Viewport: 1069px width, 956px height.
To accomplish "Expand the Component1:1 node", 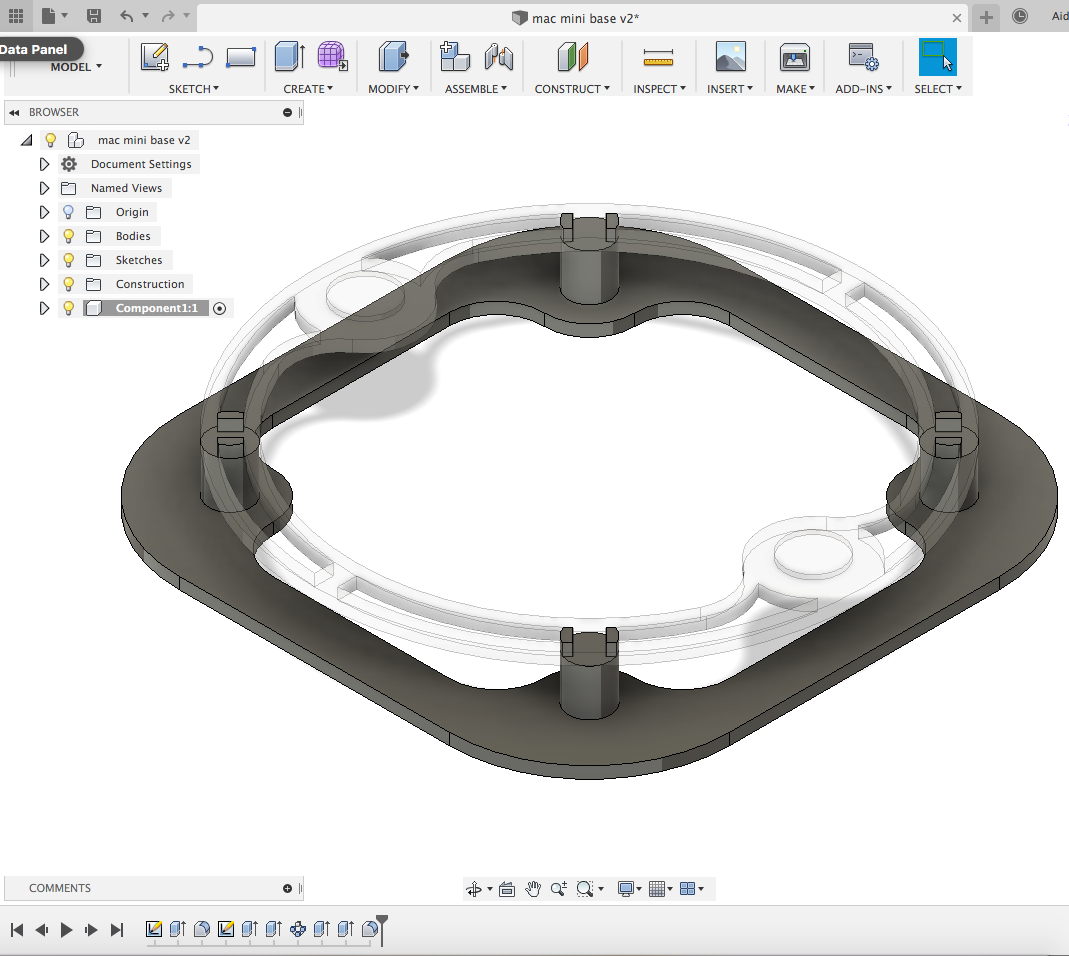I will point(44,308).
